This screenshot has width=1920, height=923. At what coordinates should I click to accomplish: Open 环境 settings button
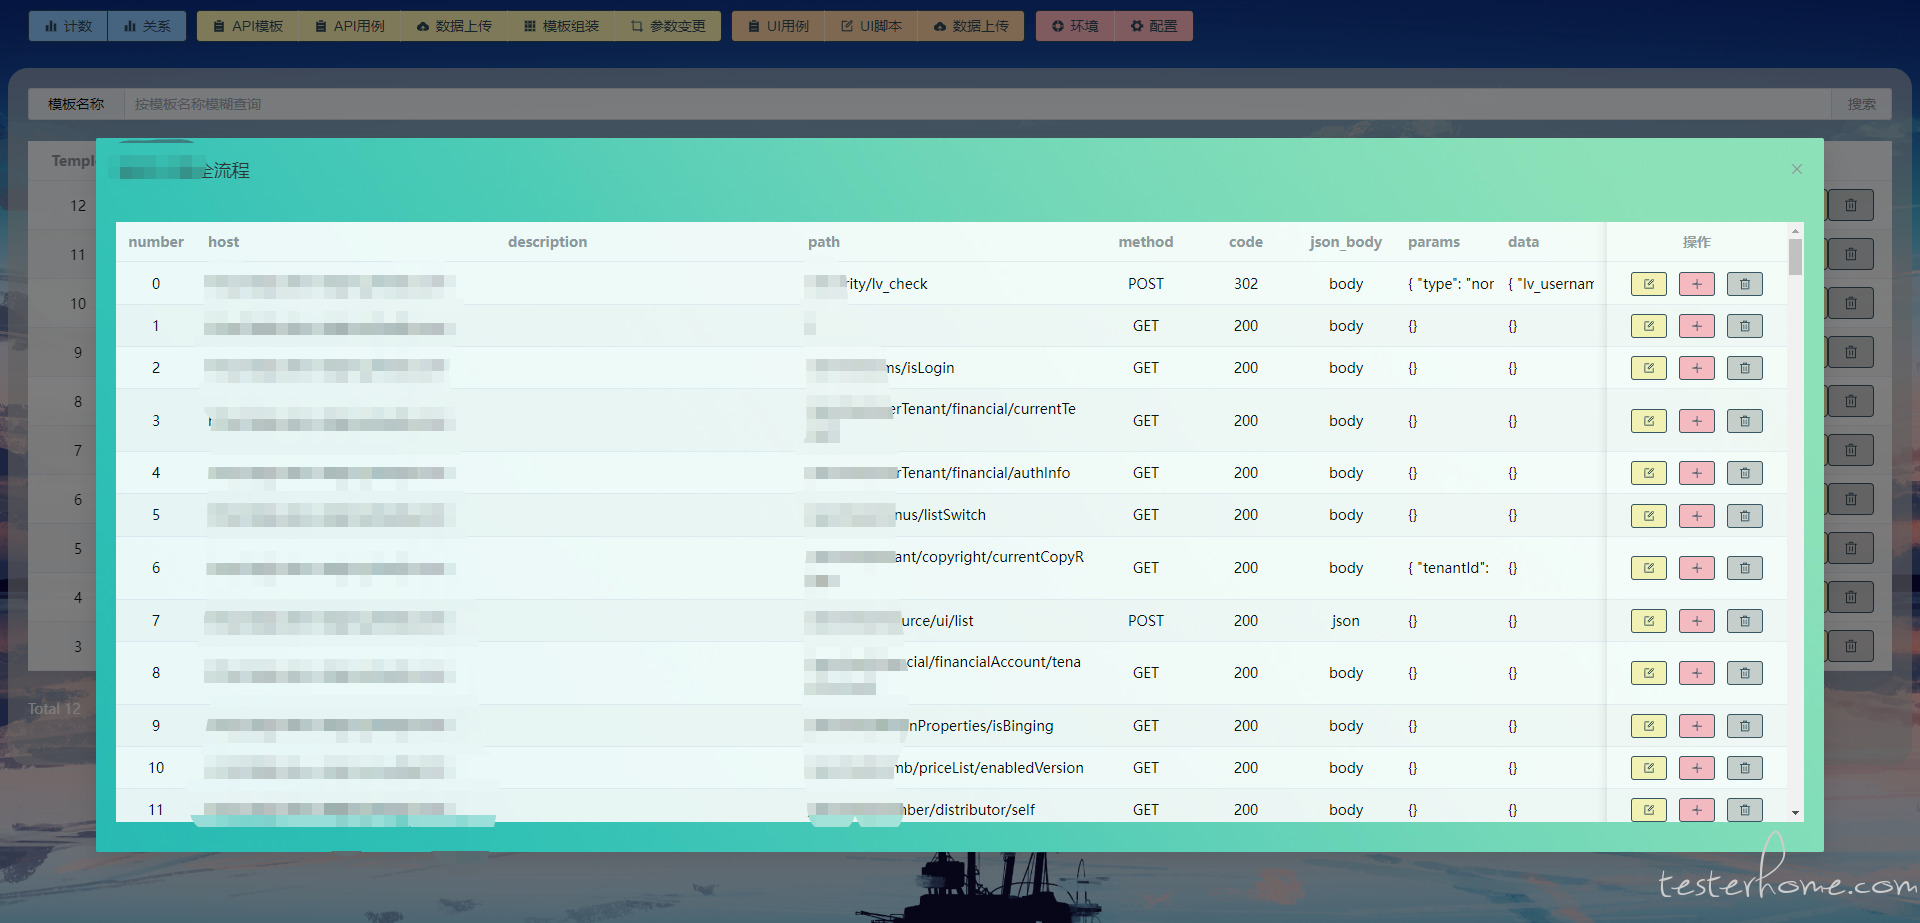tap(1075, 26)
